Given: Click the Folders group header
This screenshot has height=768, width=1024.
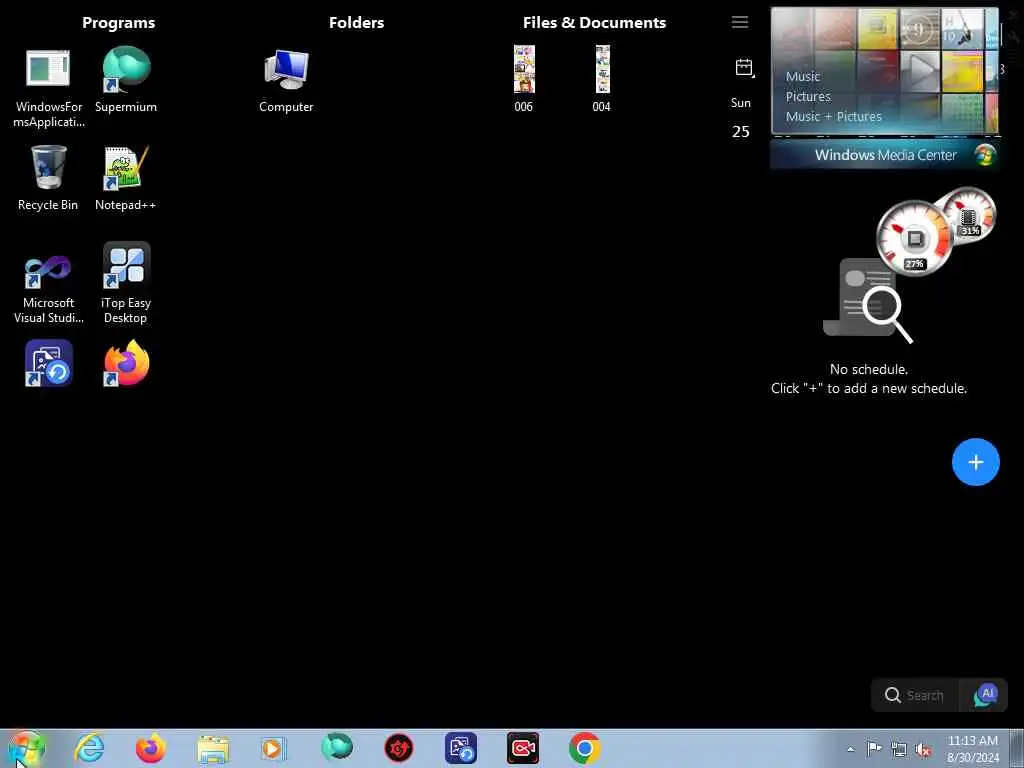Looking at the screenshot, I should (x=357, y=23).
